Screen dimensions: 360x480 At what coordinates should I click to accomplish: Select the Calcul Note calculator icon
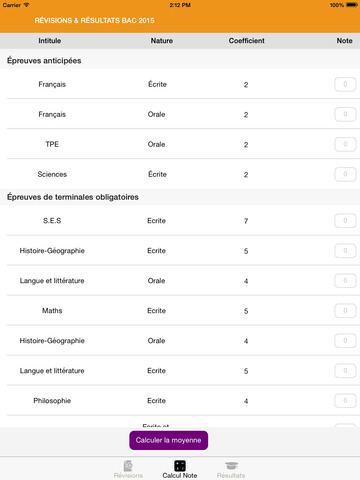point(180,466)
